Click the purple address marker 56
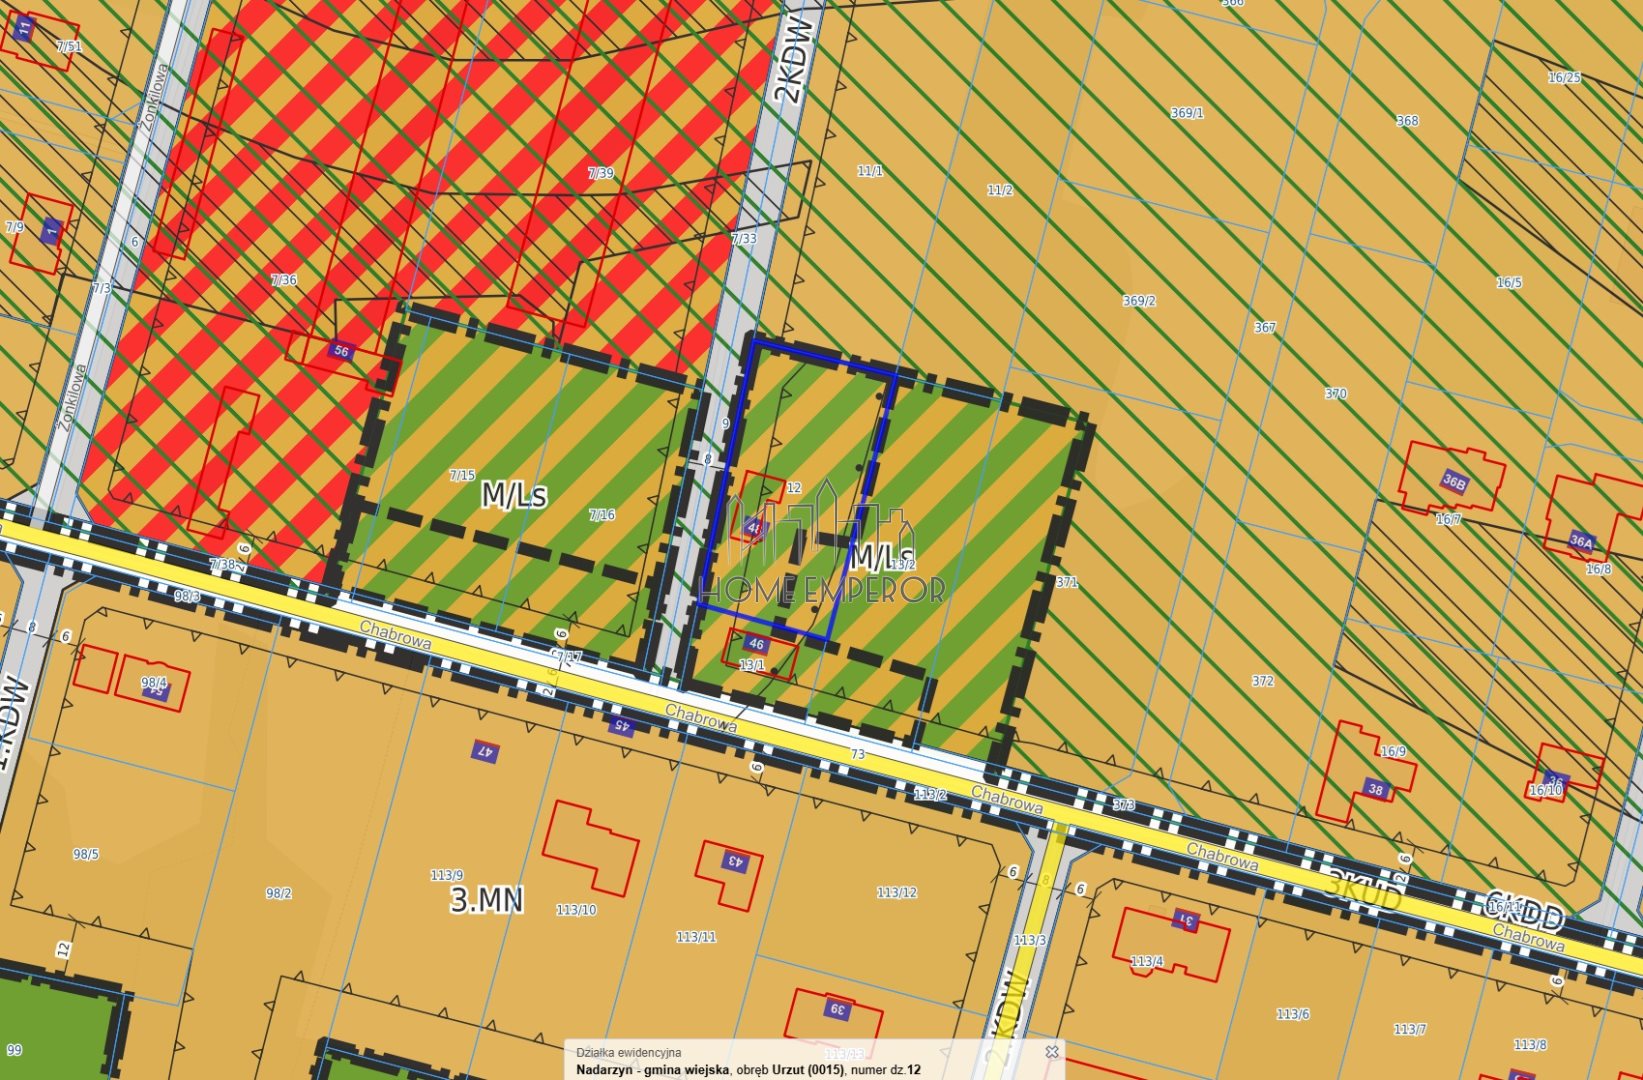This screenshot has width=1643, height=1080. [341, 351]
